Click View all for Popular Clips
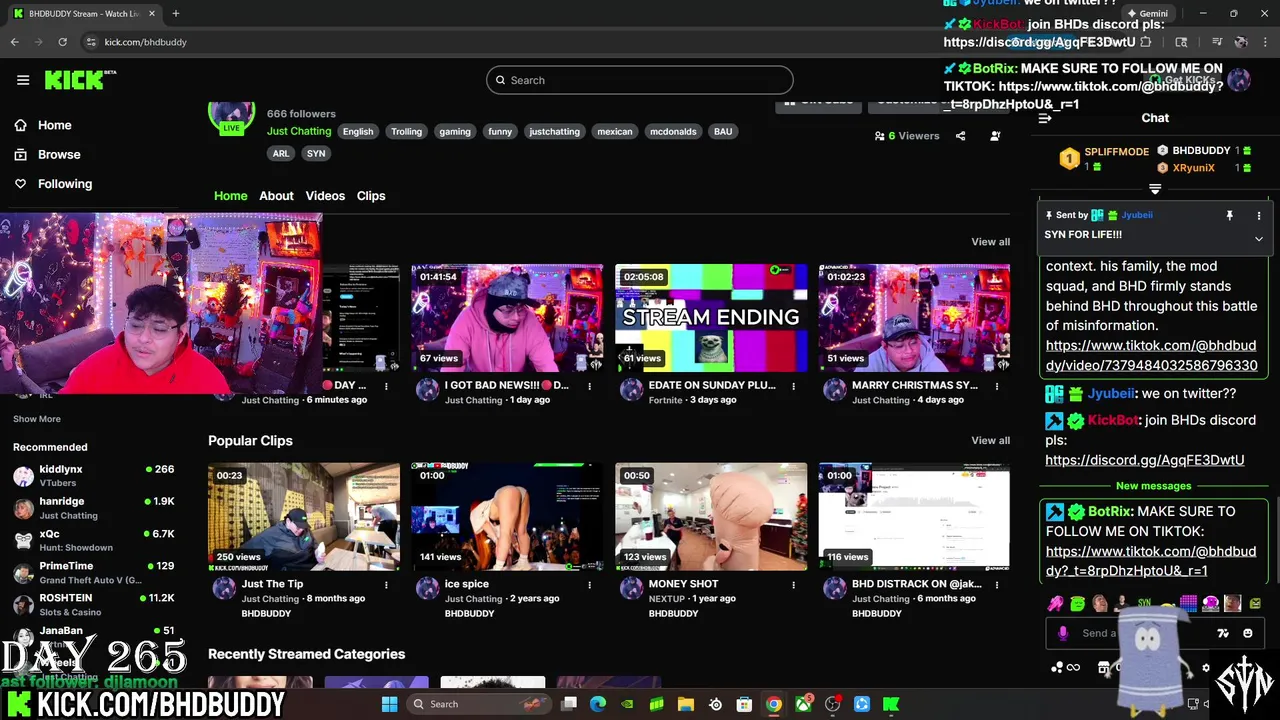 coord(990,441)
